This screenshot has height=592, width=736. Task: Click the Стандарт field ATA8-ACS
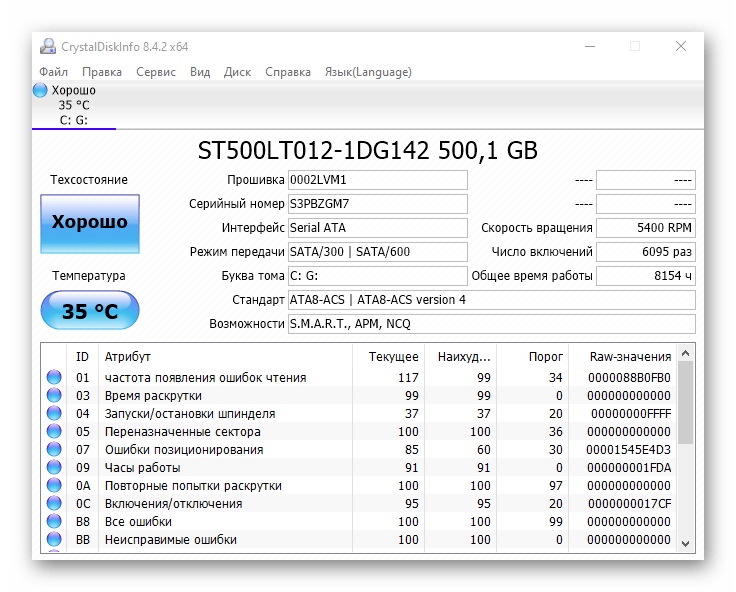point(491,300)
